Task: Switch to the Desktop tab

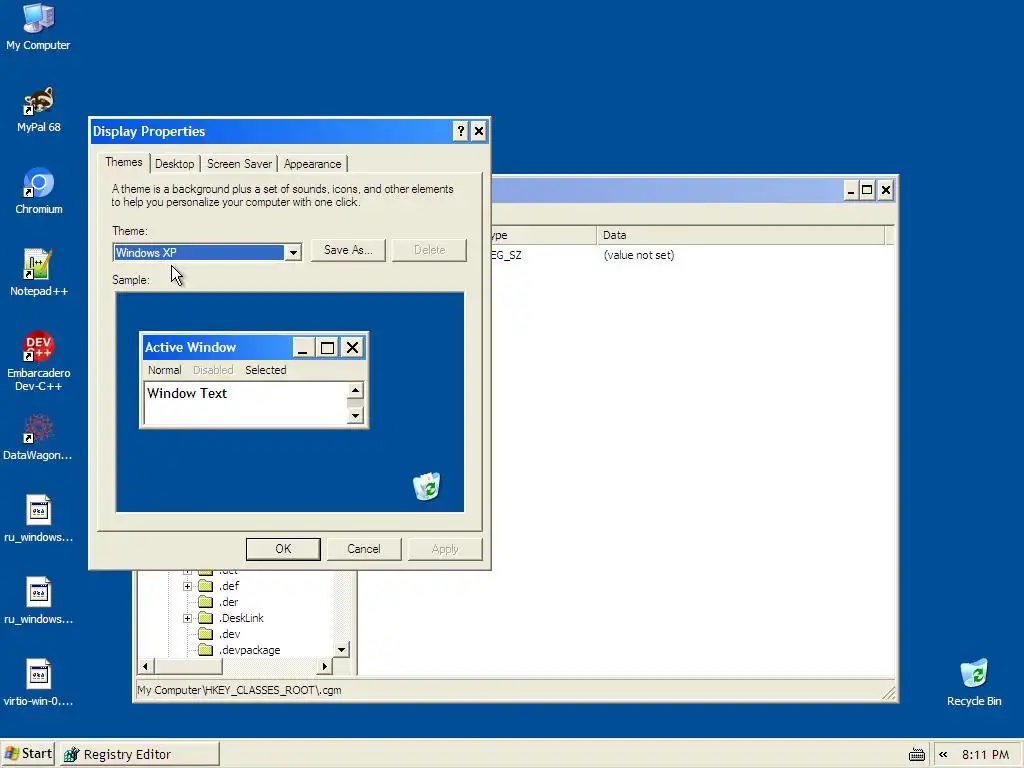Action: 174,164
